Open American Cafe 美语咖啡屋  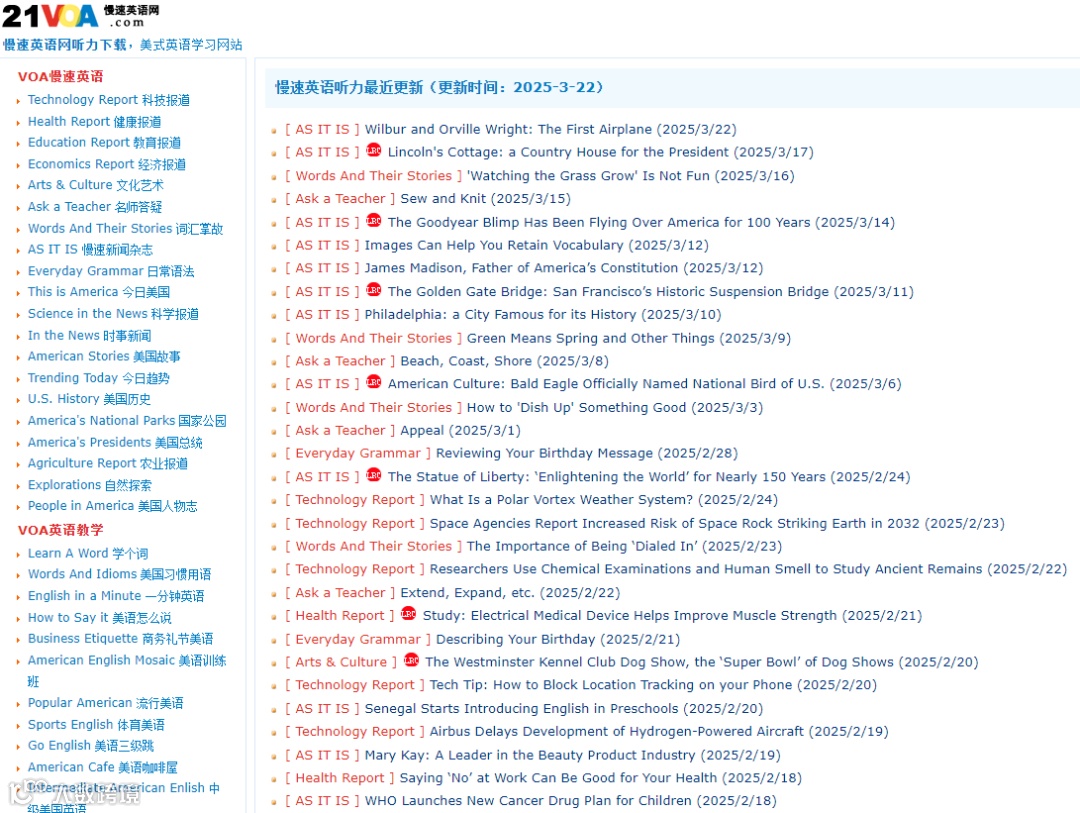(x=102, y=768)
